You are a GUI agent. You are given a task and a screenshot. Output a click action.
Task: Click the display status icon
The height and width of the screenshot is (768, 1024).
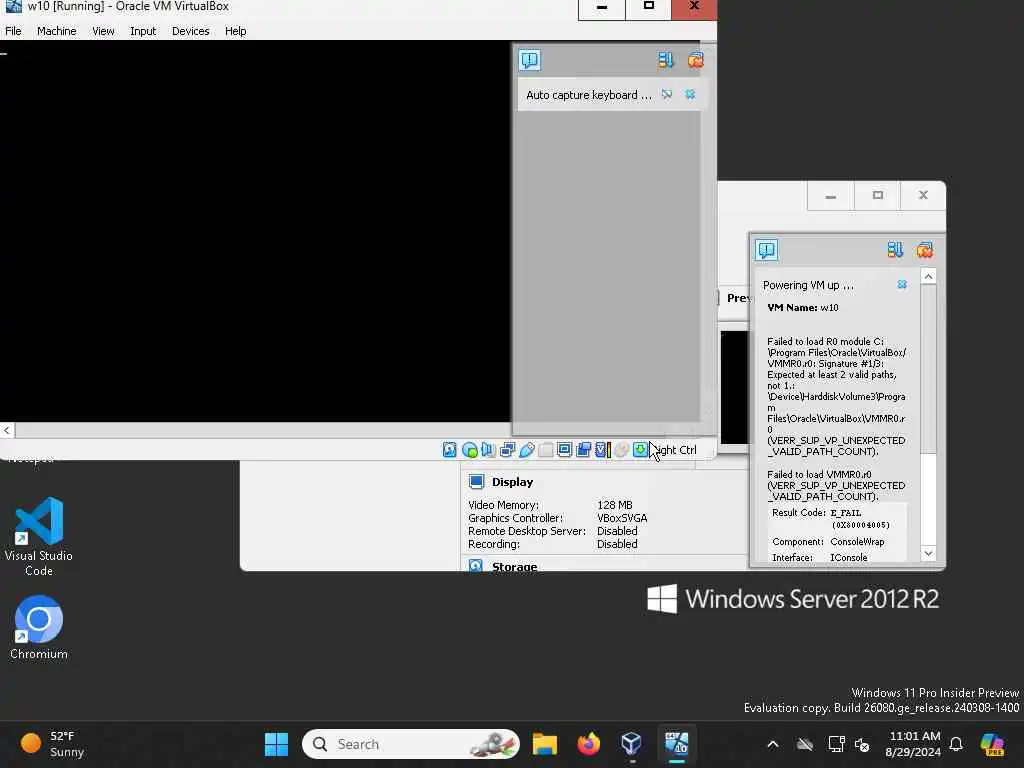coord(564,449)
